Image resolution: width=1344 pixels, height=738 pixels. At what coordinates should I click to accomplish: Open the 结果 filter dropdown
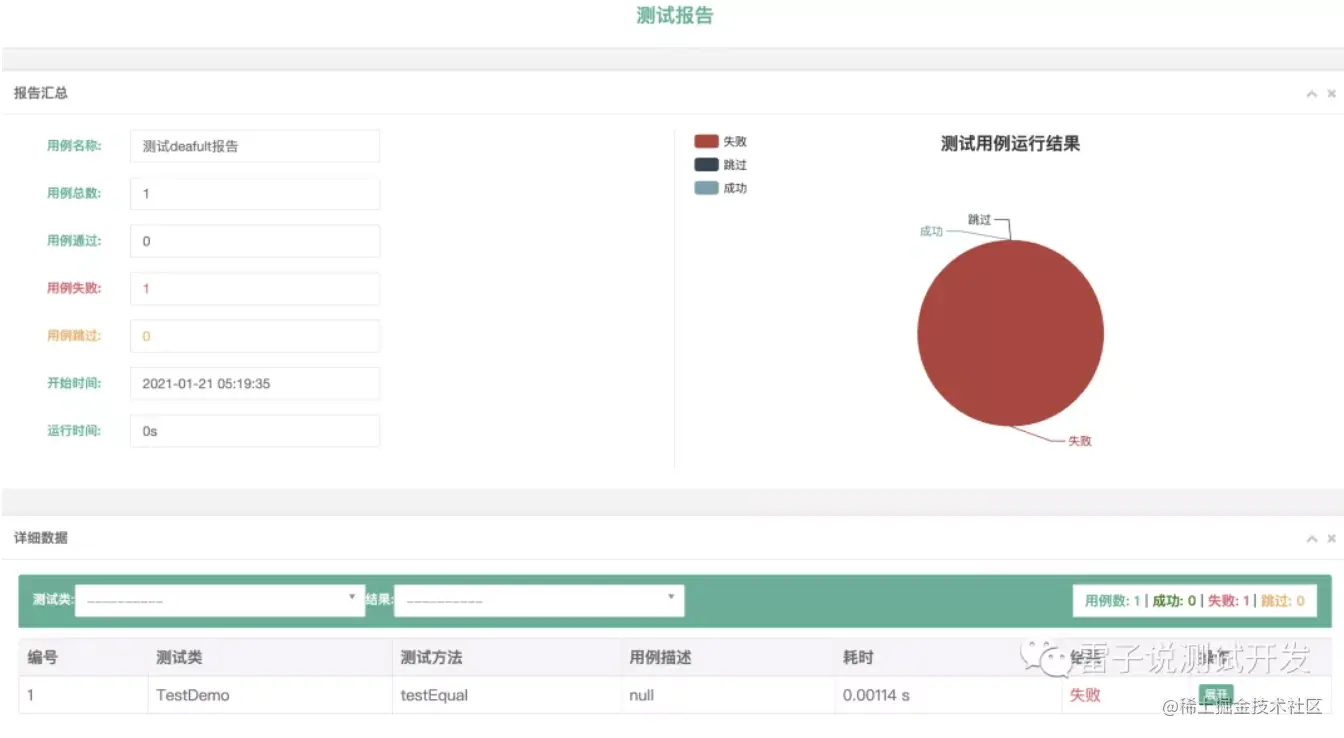pos(539,600)
